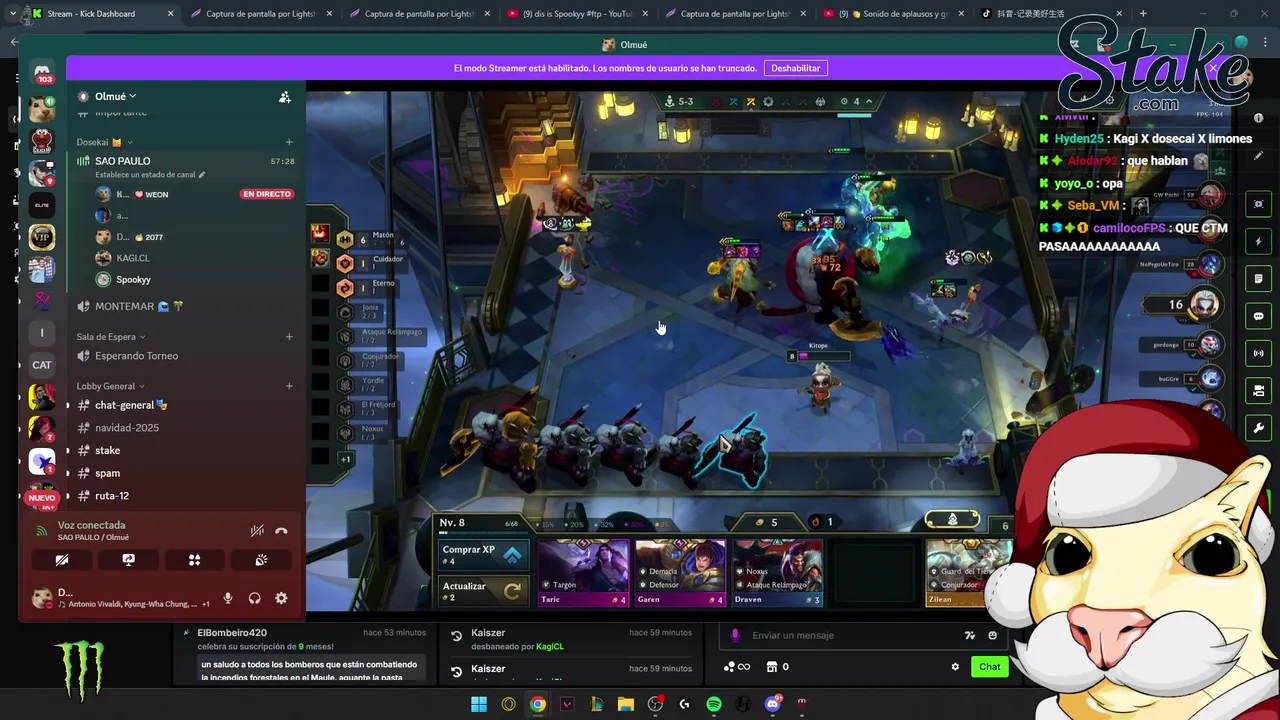
Task: Open Discord from the taskbar
Action: [772, 704]
